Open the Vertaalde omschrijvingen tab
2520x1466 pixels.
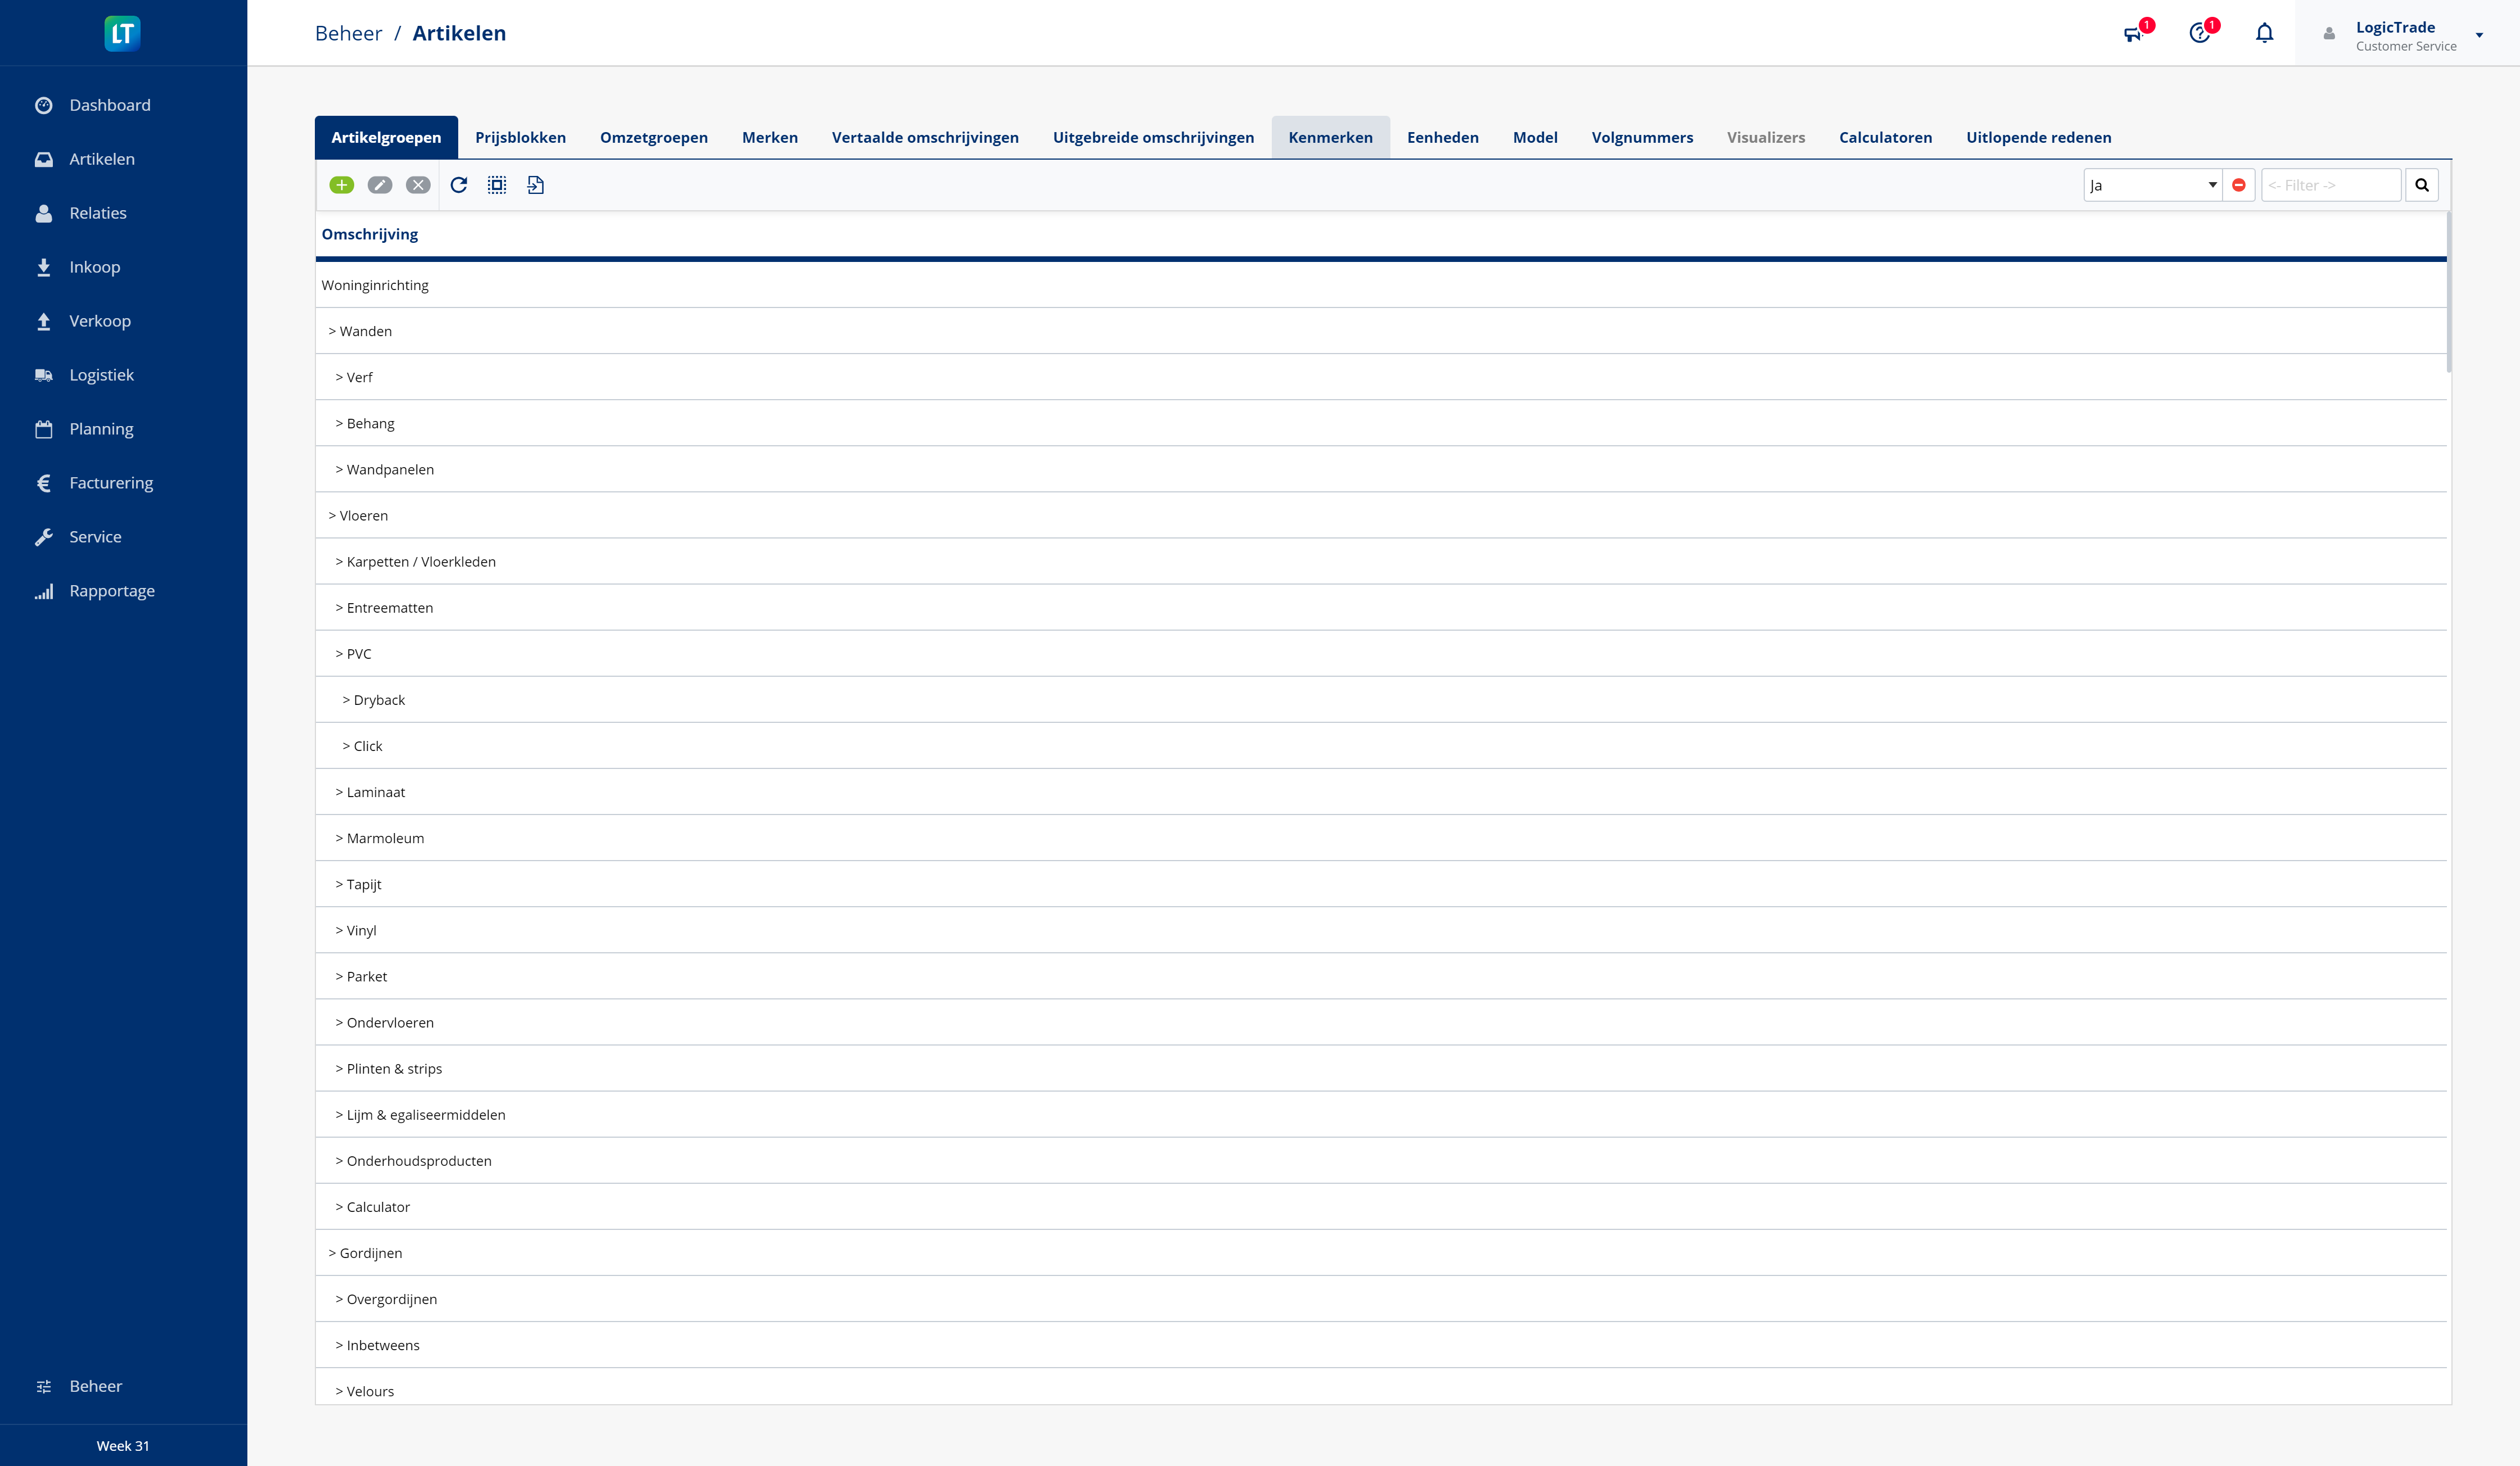[x=925, y=137]
